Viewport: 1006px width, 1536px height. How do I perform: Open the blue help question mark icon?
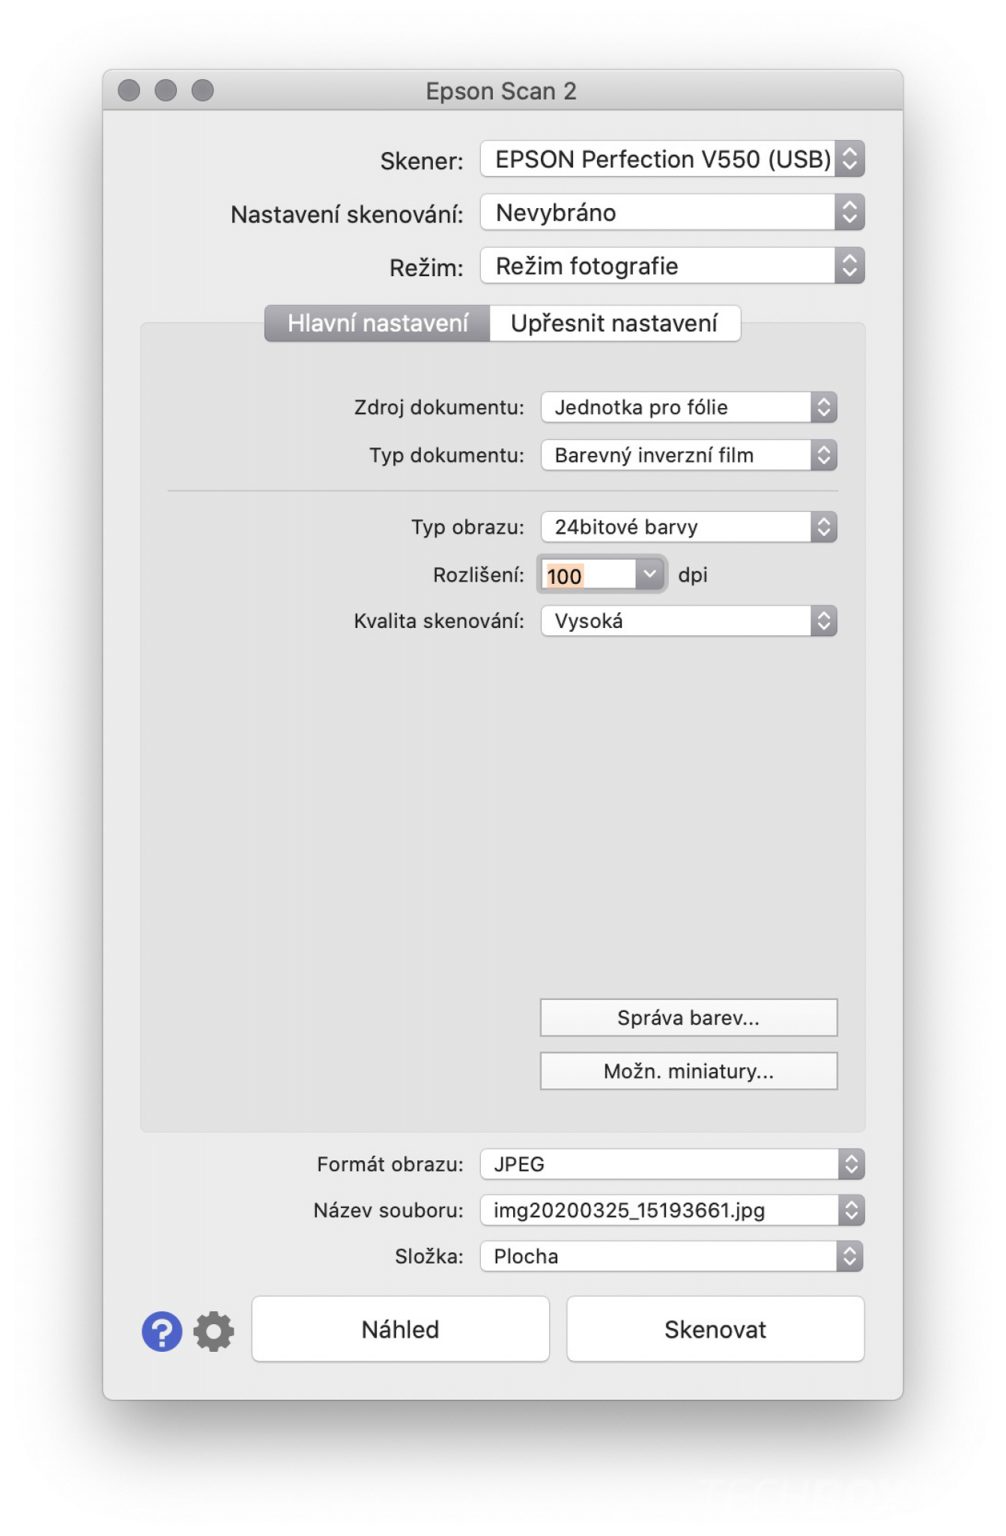[x=162, y=1331]
